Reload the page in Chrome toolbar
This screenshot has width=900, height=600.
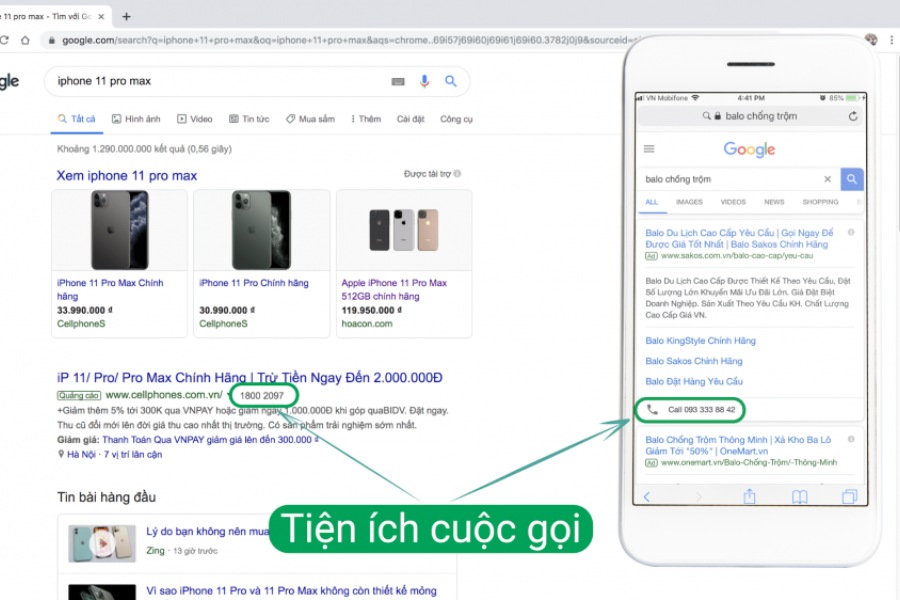(3, 40)
